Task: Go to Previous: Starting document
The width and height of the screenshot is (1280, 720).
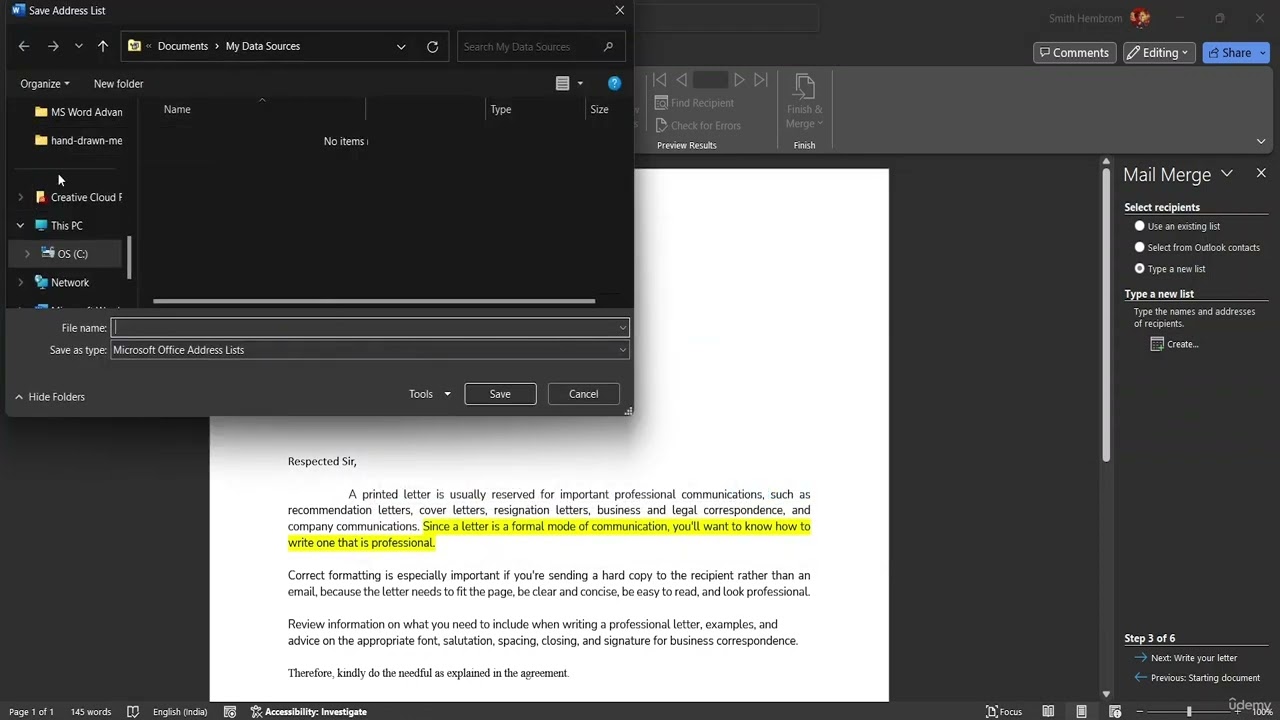Action: pos(1197,678)
